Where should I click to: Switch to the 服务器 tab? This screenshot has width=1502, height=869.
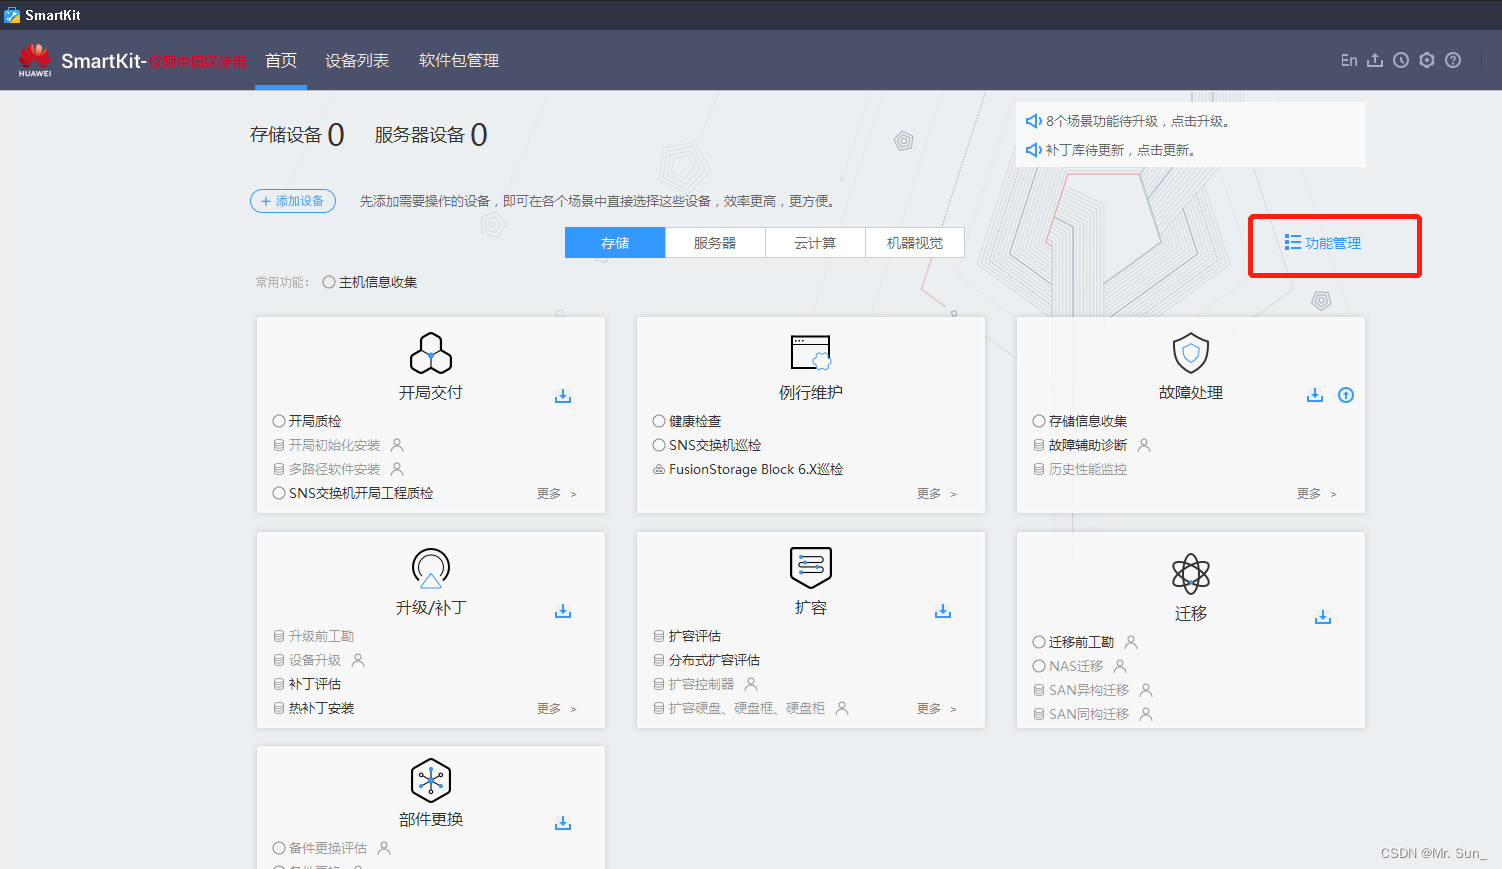click(x=715, y=242)
